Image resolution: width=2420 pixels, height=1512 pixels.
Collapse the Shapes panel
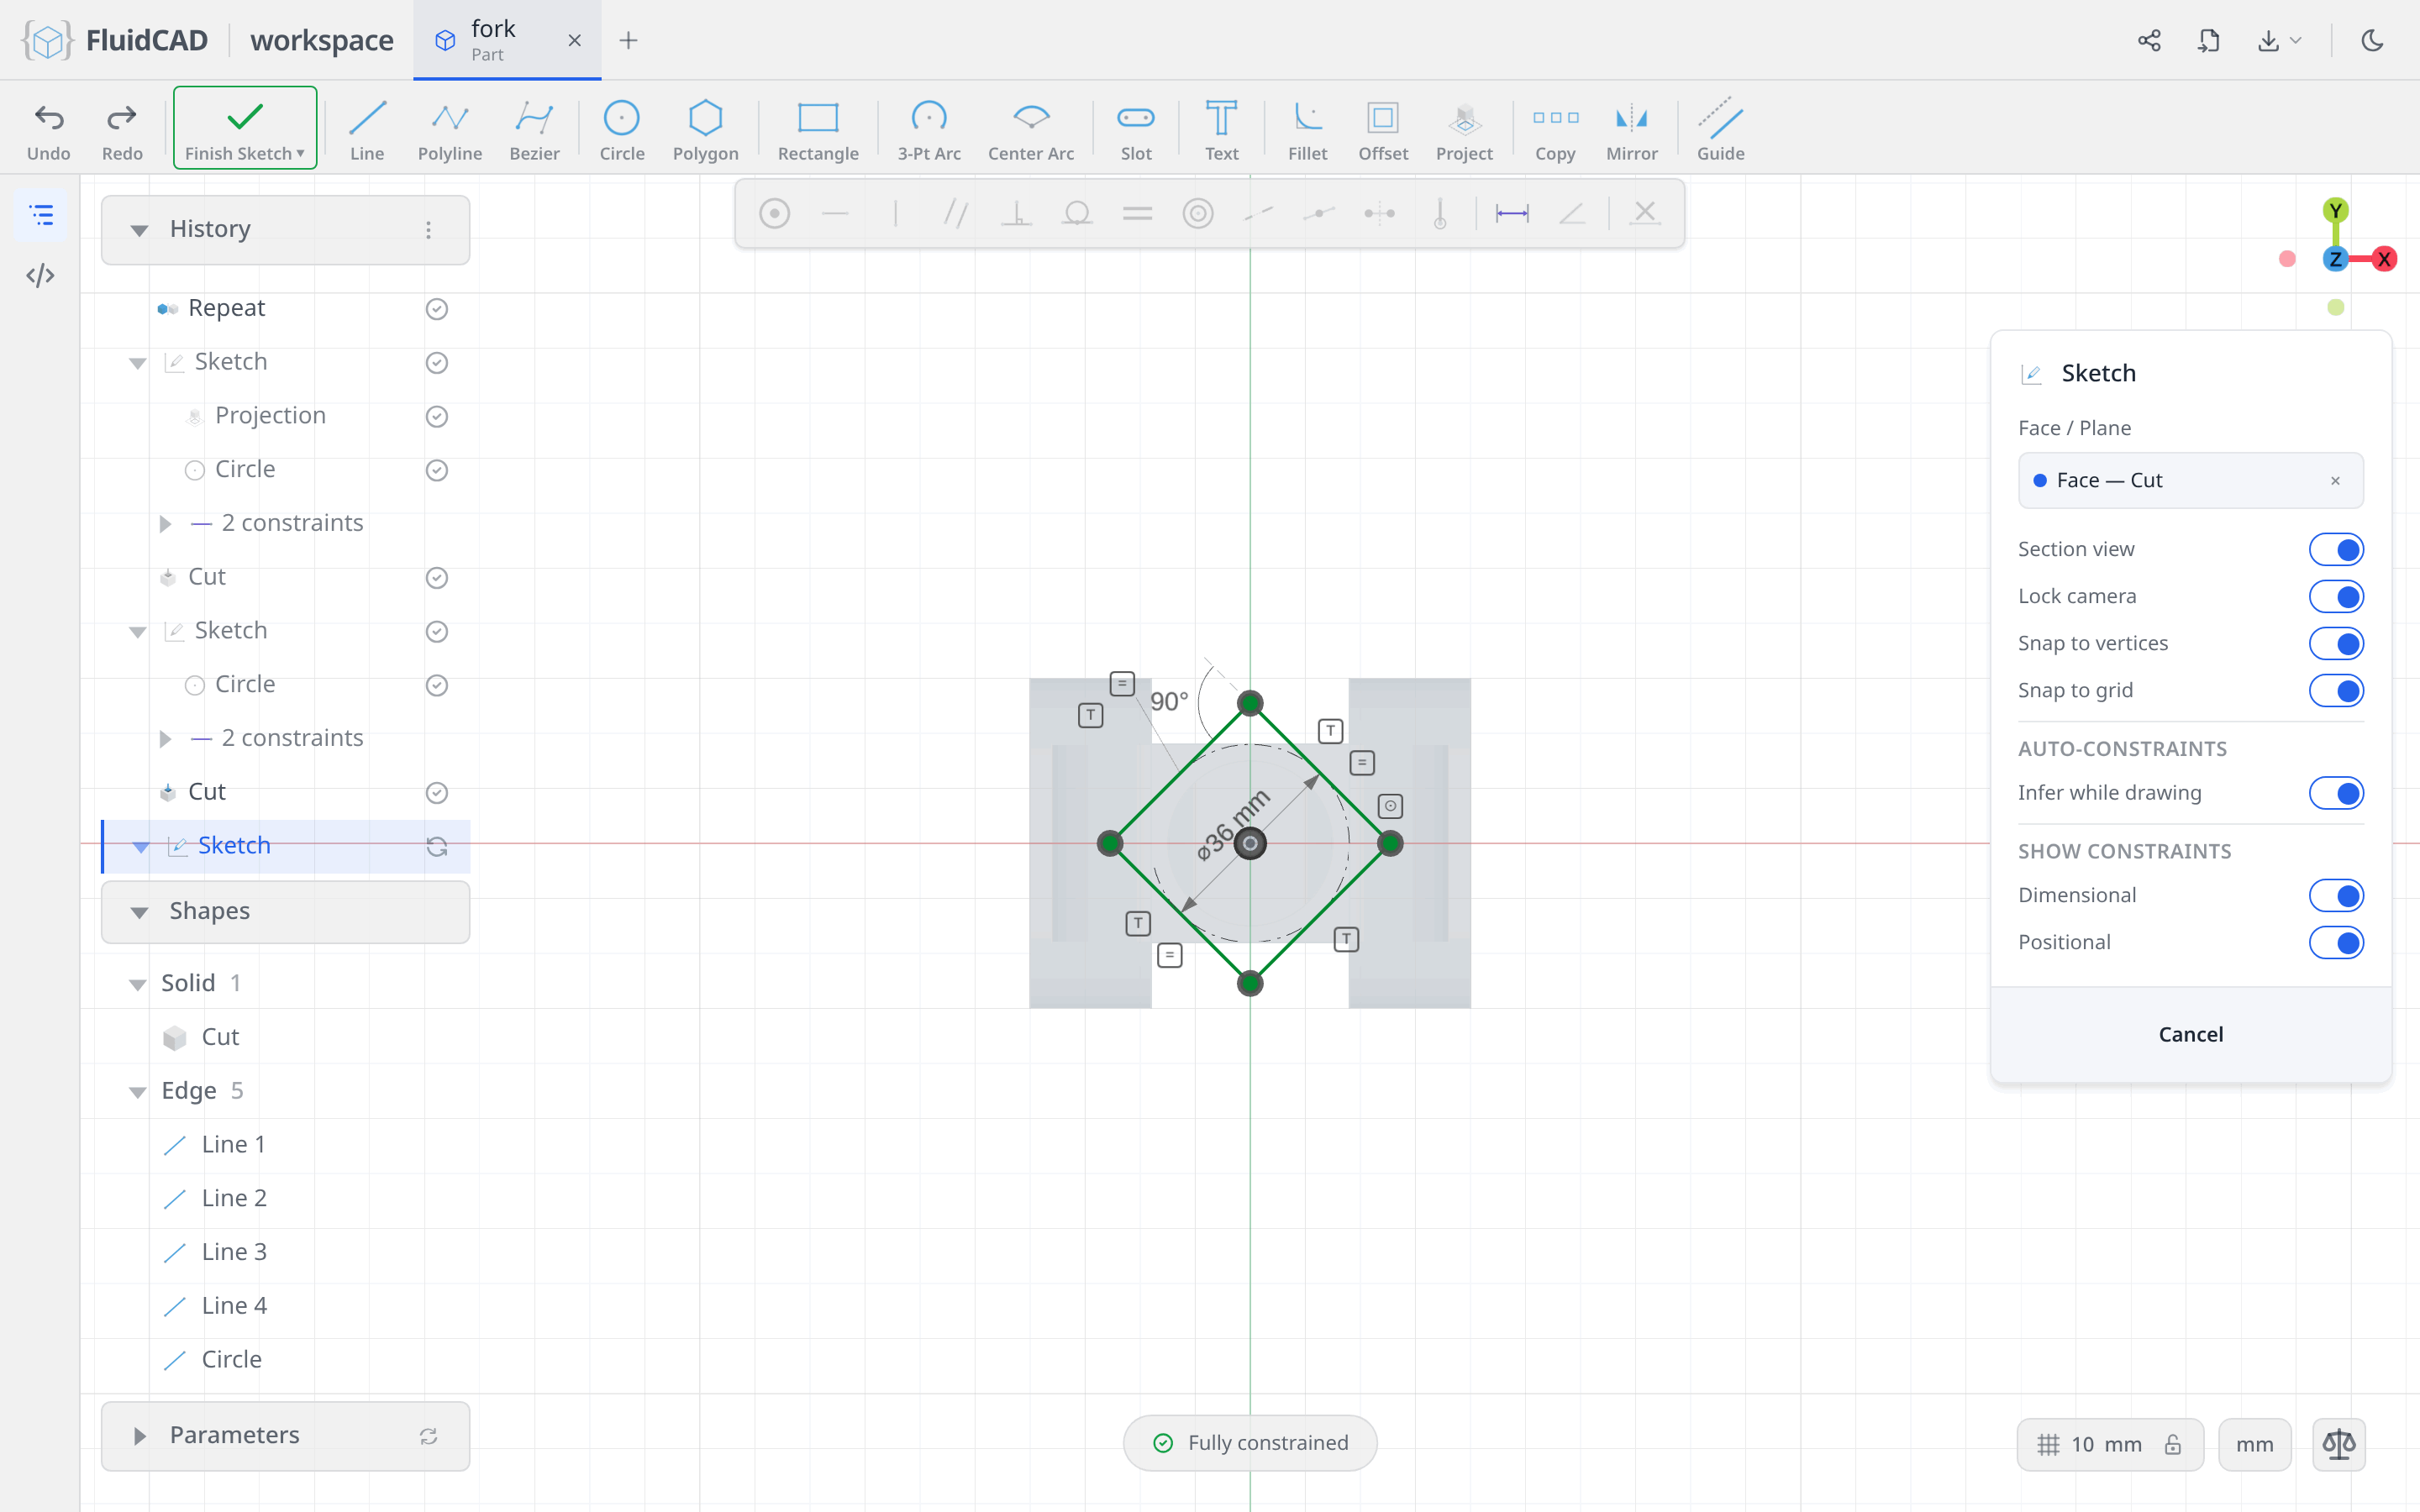coord(139,912)
